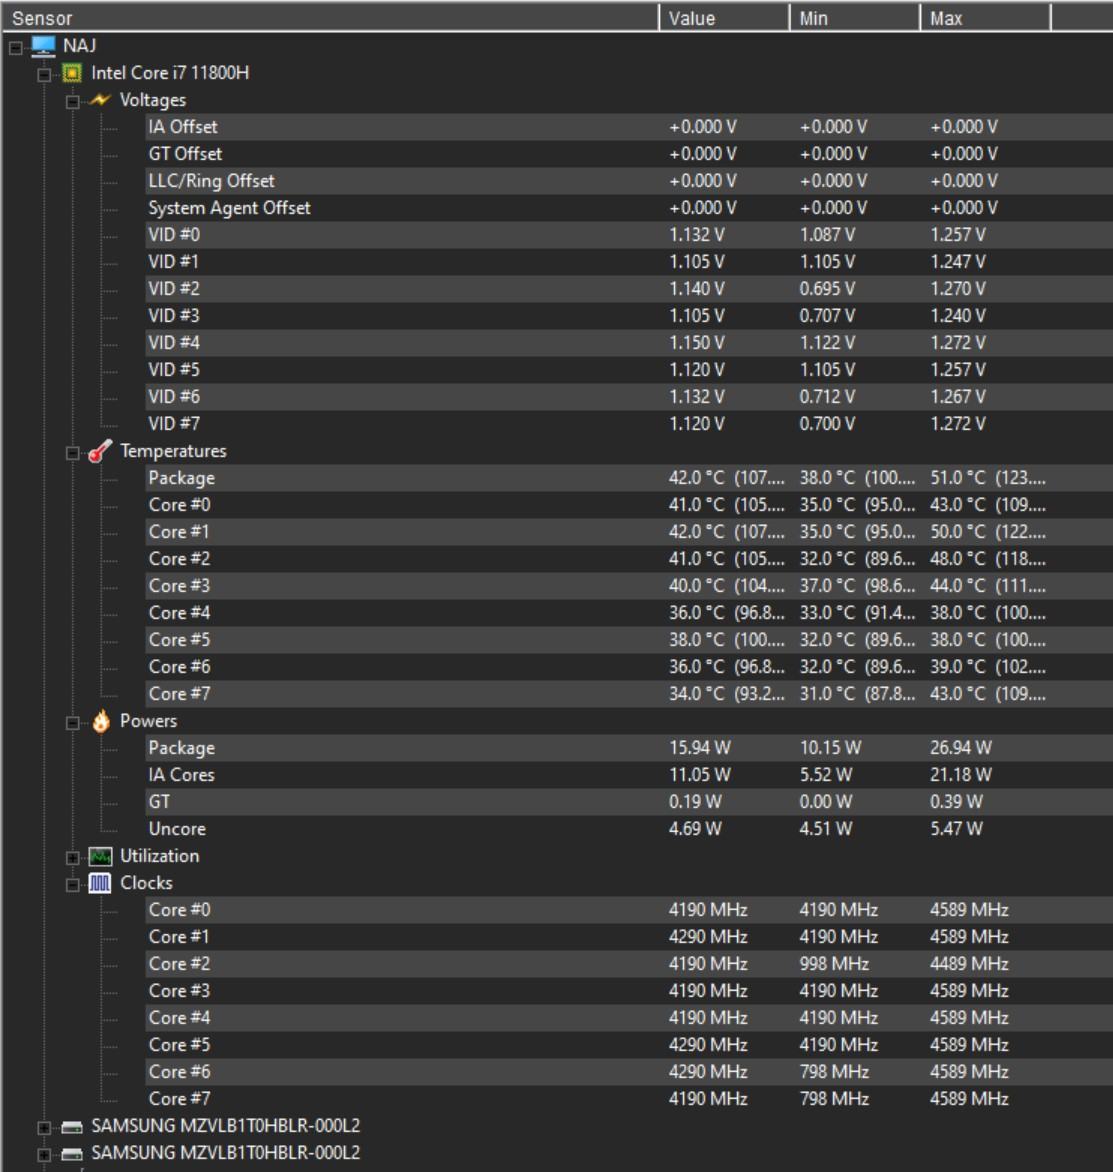Viewport: 1113px width, 1172px height.
Task: Click VID #2 minimum value 0.695 V
Action: point(827,289)
